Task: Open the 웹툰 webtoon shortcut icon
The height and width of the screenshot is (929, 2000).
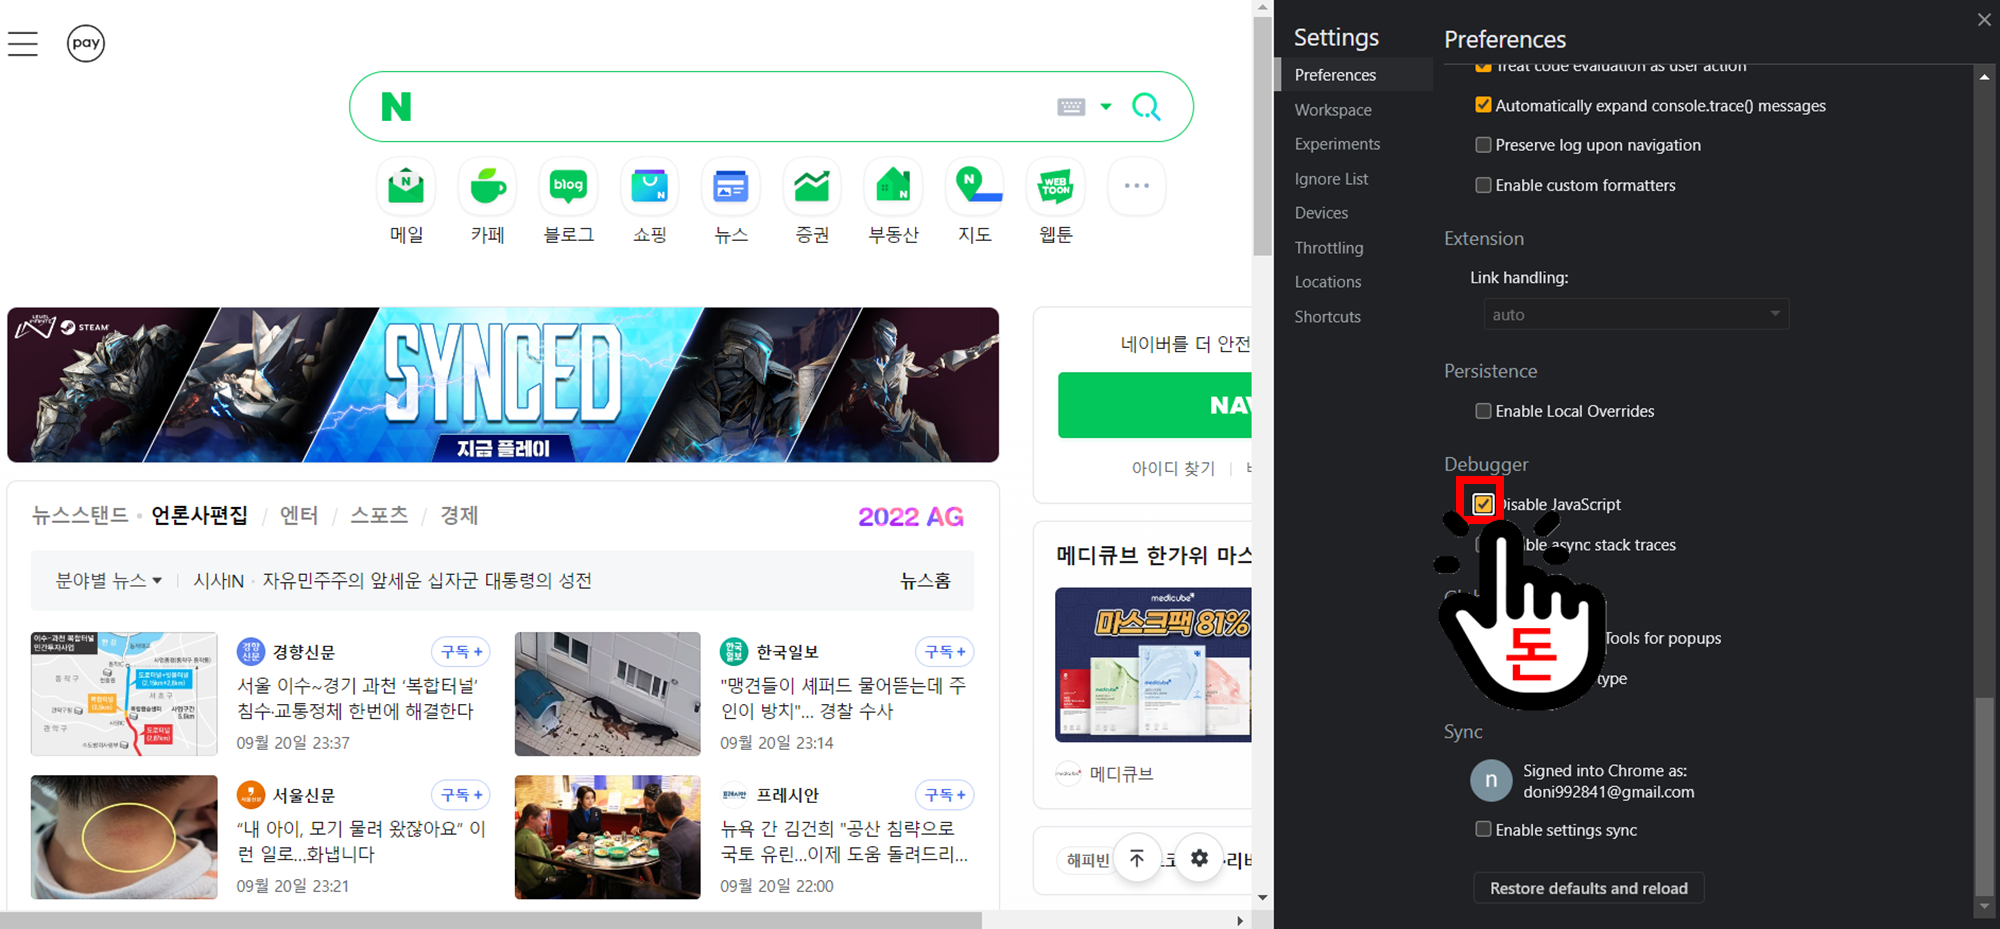Action: pyautogui.click(x=1056, y=186)
